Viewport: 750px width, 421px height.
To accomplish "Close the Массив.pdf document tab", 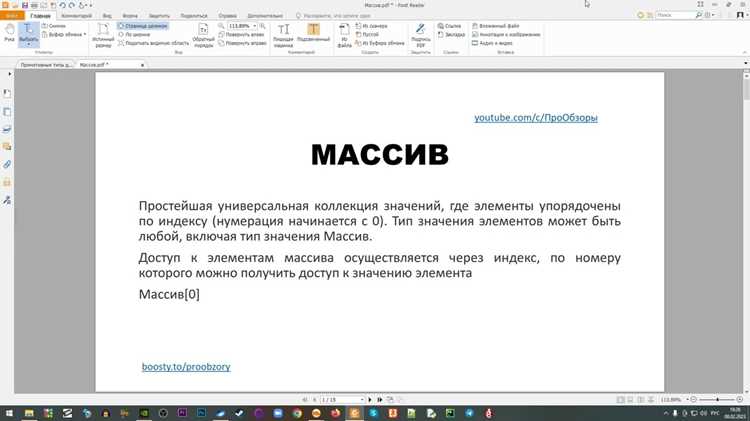I will (x=143, y=65).
